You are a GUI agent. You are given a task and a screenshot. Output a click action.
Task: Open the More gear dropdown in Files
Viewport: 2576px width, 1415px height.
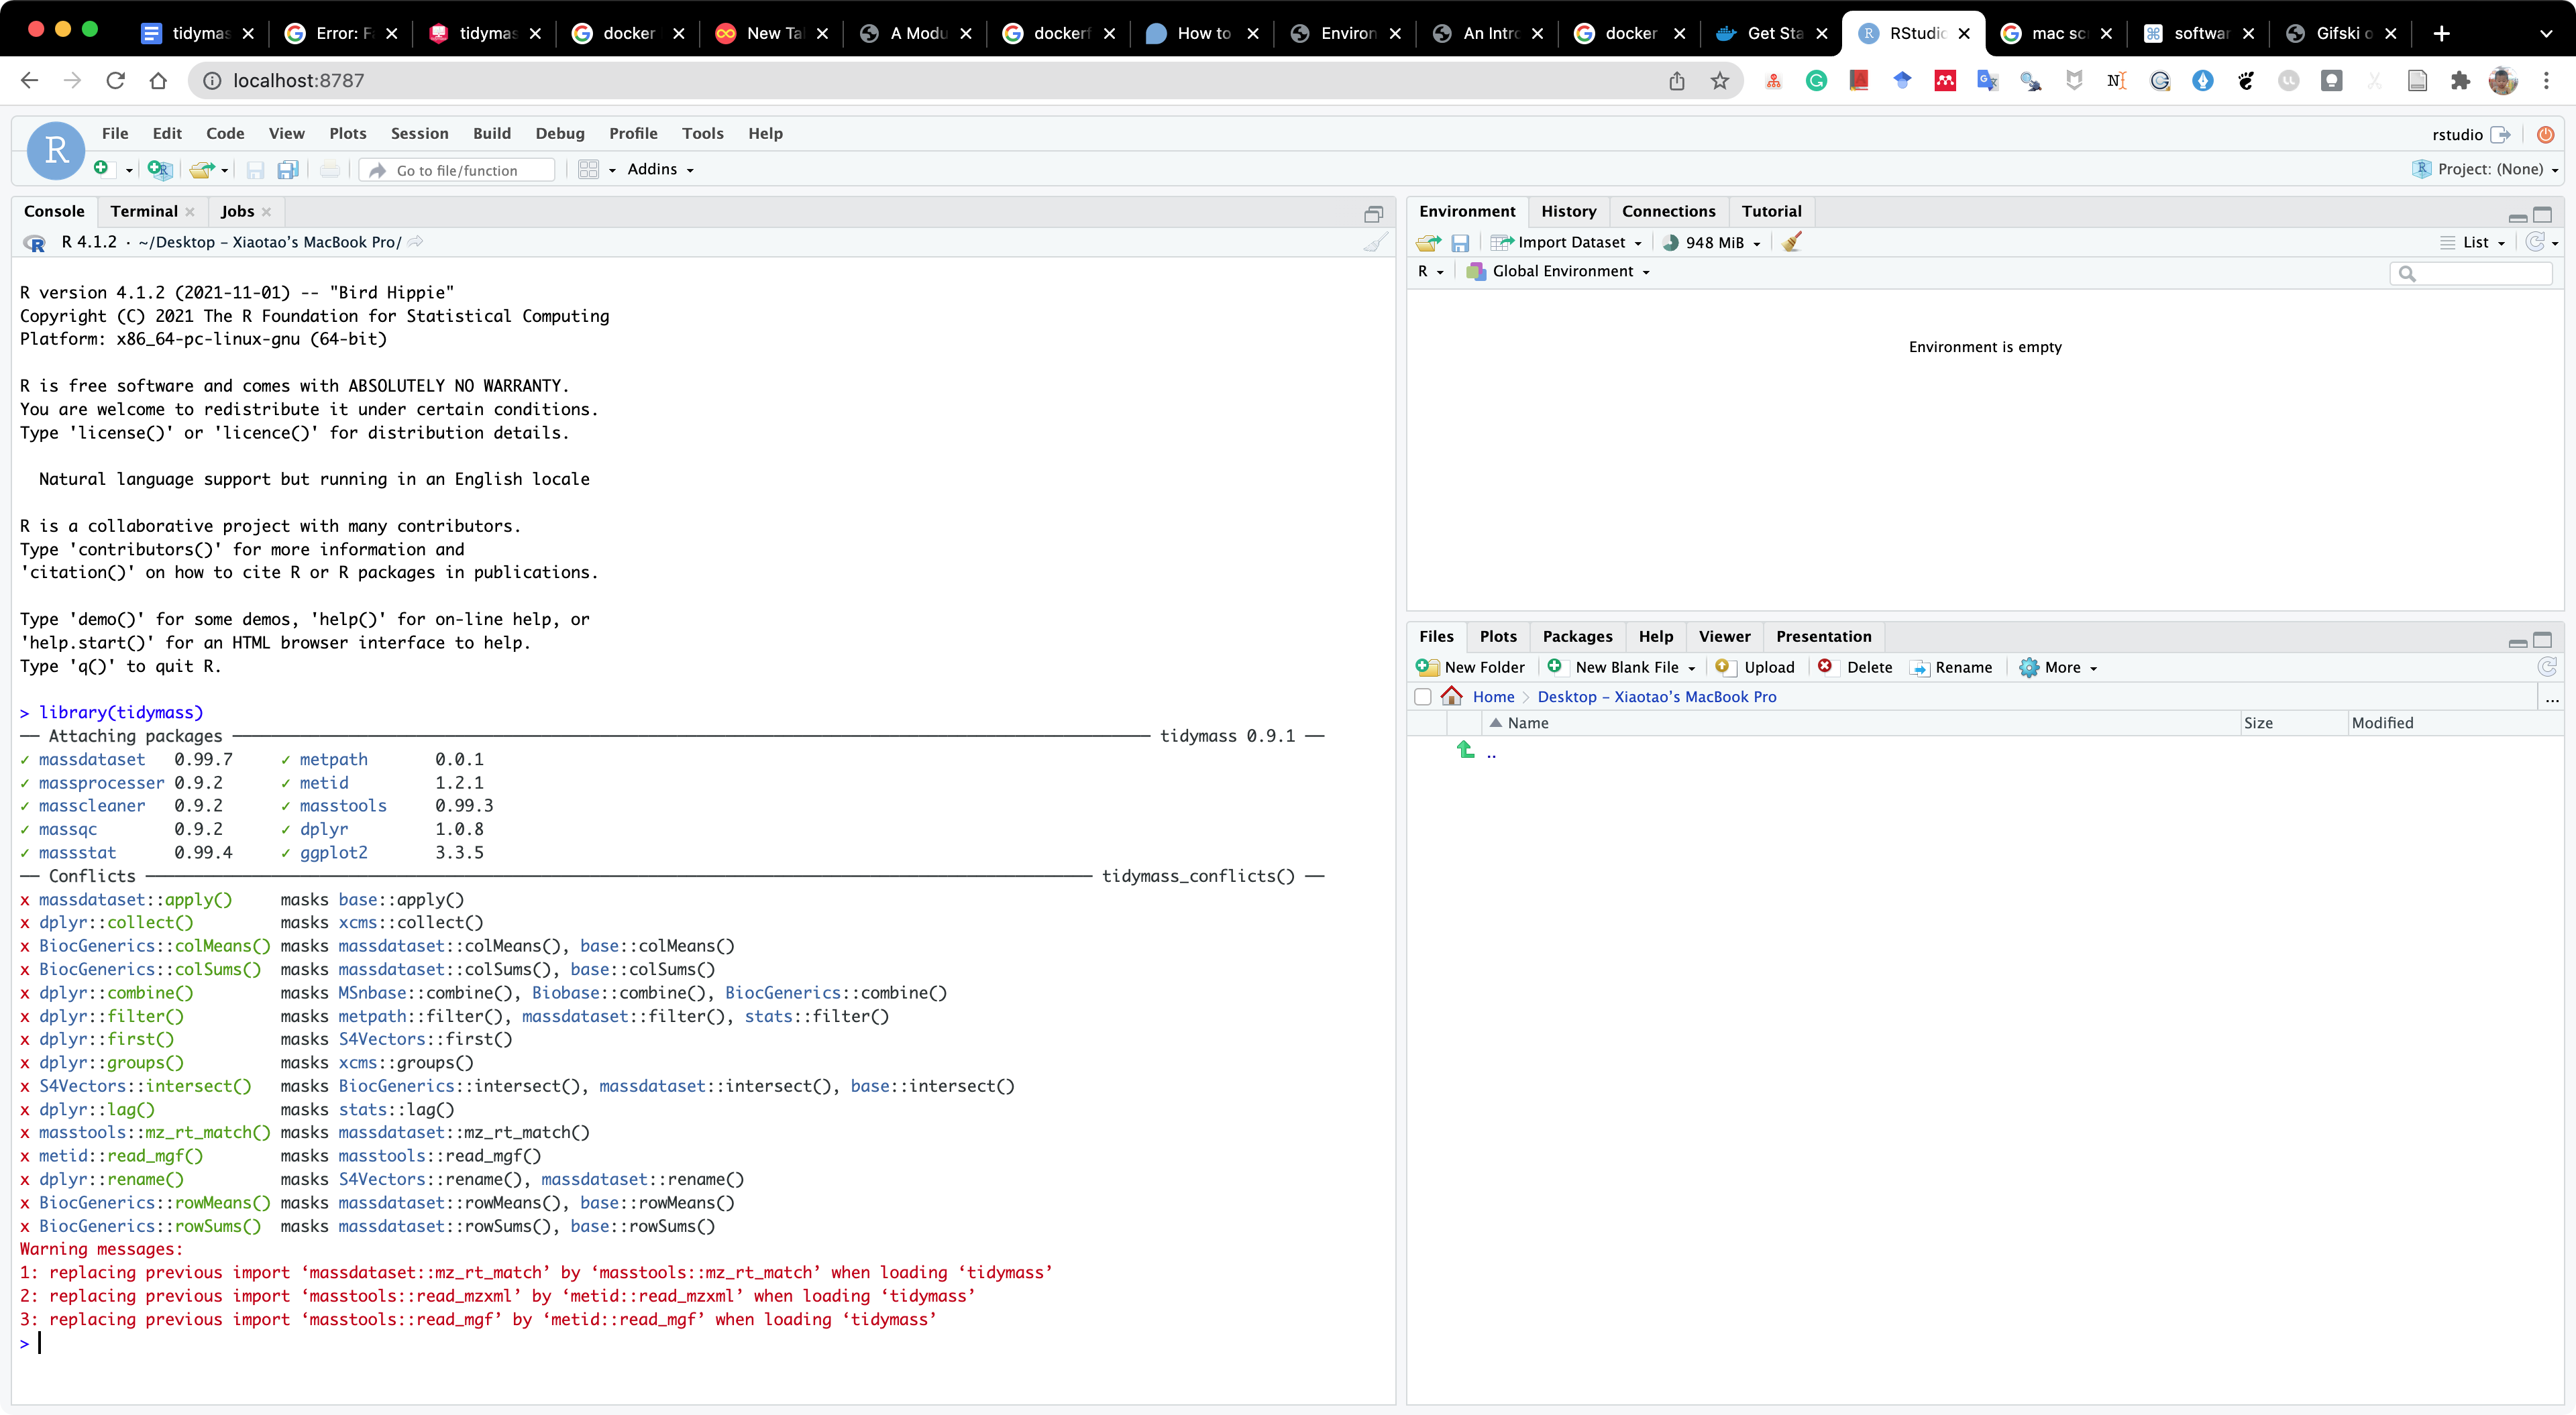pyautogui.click(x=2058, y=667)
